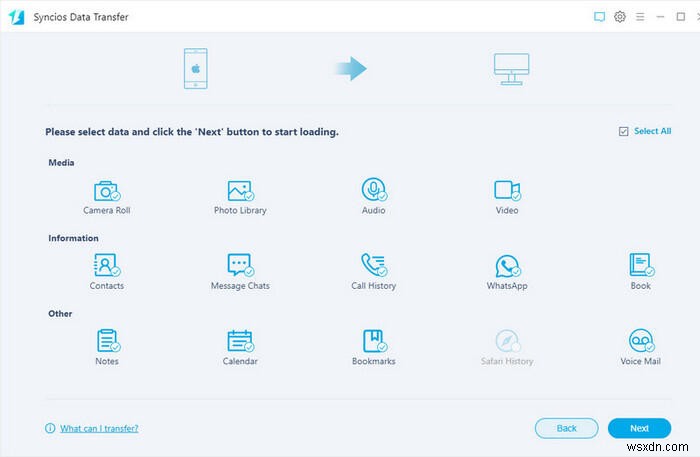This screenshot has height=457, width=700.
Task: Select the Book icon
Action: pyautogui.click(x=641, y=265)
